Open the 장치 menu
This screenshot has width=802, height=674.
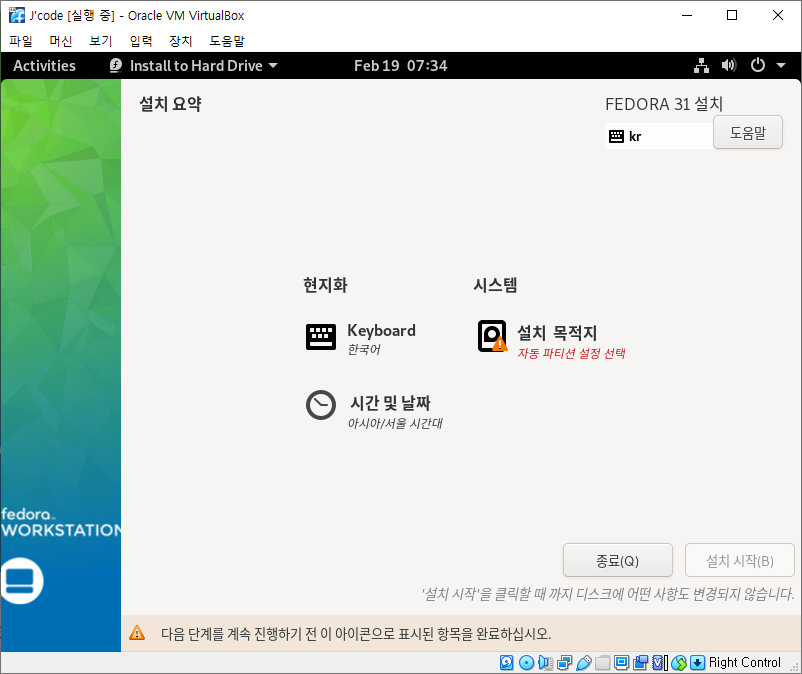pos(181,41)
